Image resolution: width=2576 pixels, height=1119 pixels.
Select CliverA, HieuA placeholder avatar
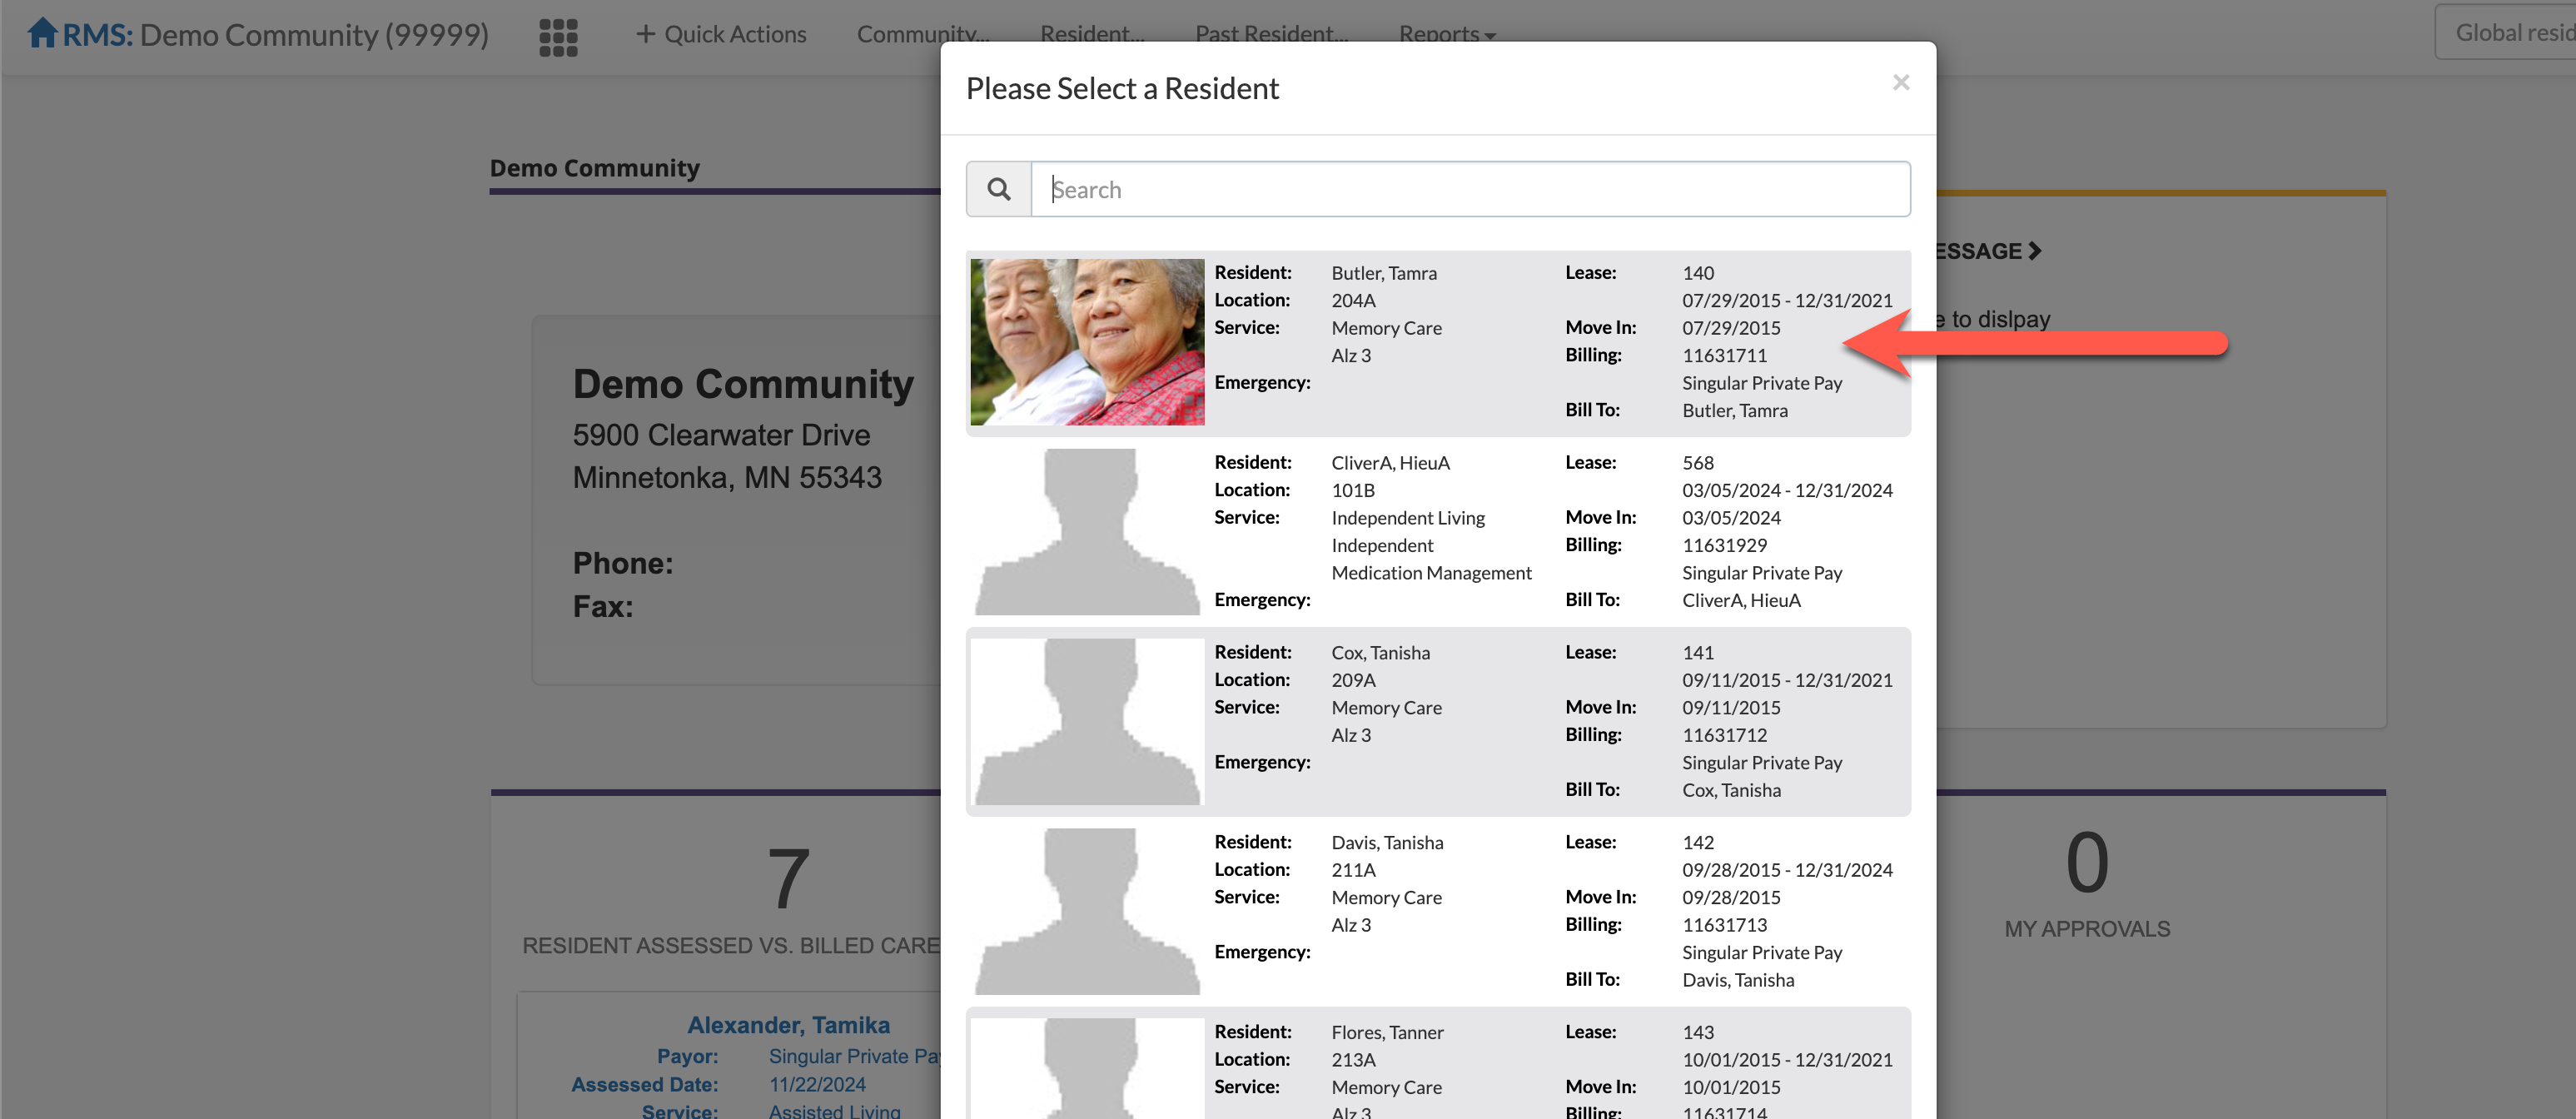coord(1087,531)
